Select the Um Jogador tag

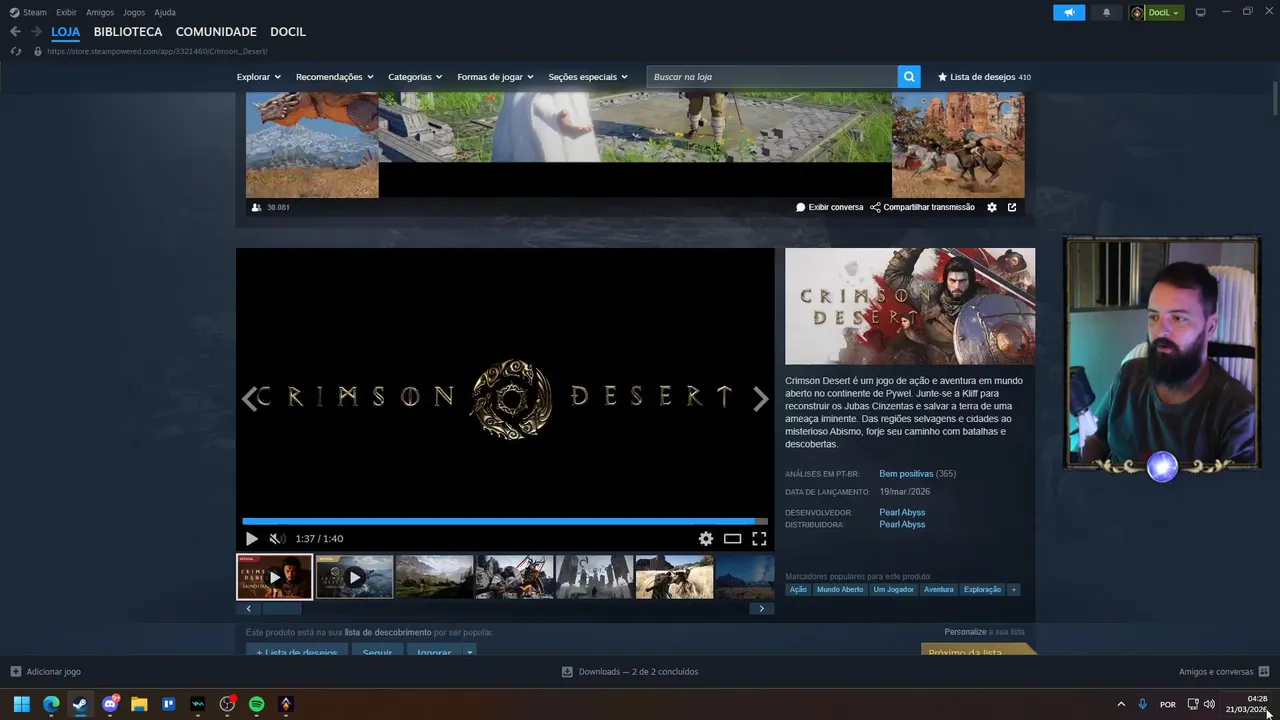[893, 589]
